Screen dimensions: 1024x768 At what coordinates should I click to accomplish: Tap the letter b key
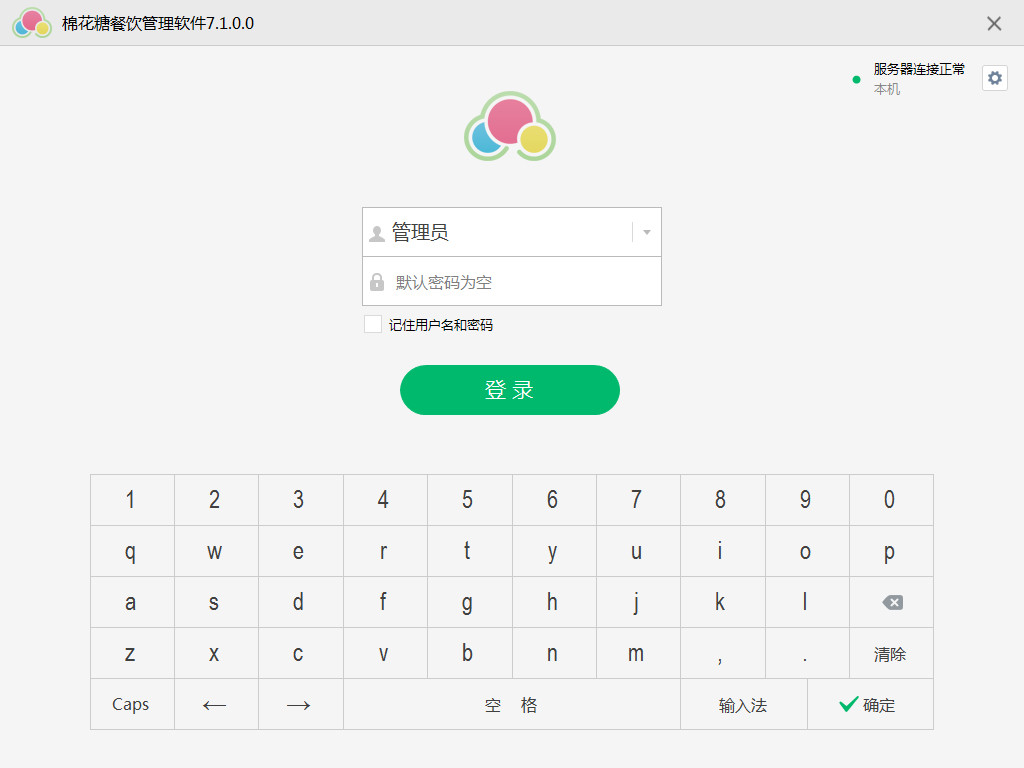(470, 653)
